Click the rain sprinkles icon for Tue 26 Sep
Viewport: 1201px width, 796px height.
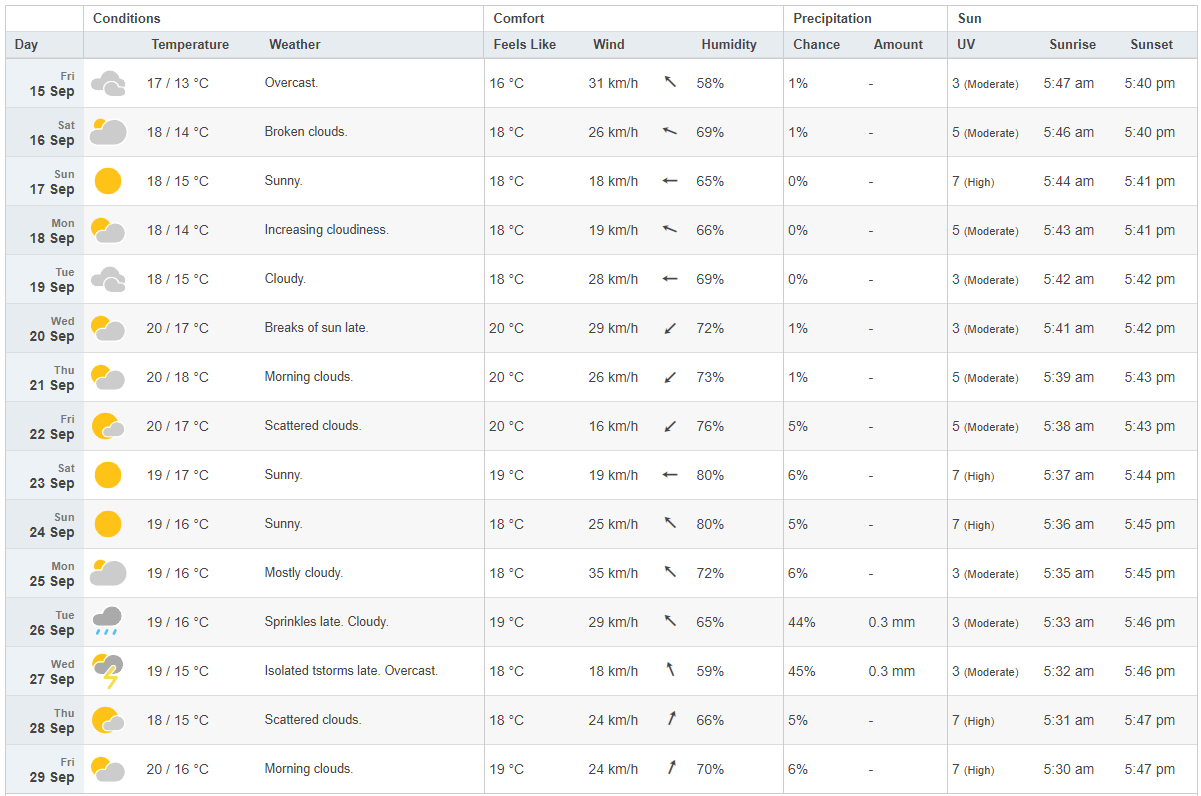point(108,622)
